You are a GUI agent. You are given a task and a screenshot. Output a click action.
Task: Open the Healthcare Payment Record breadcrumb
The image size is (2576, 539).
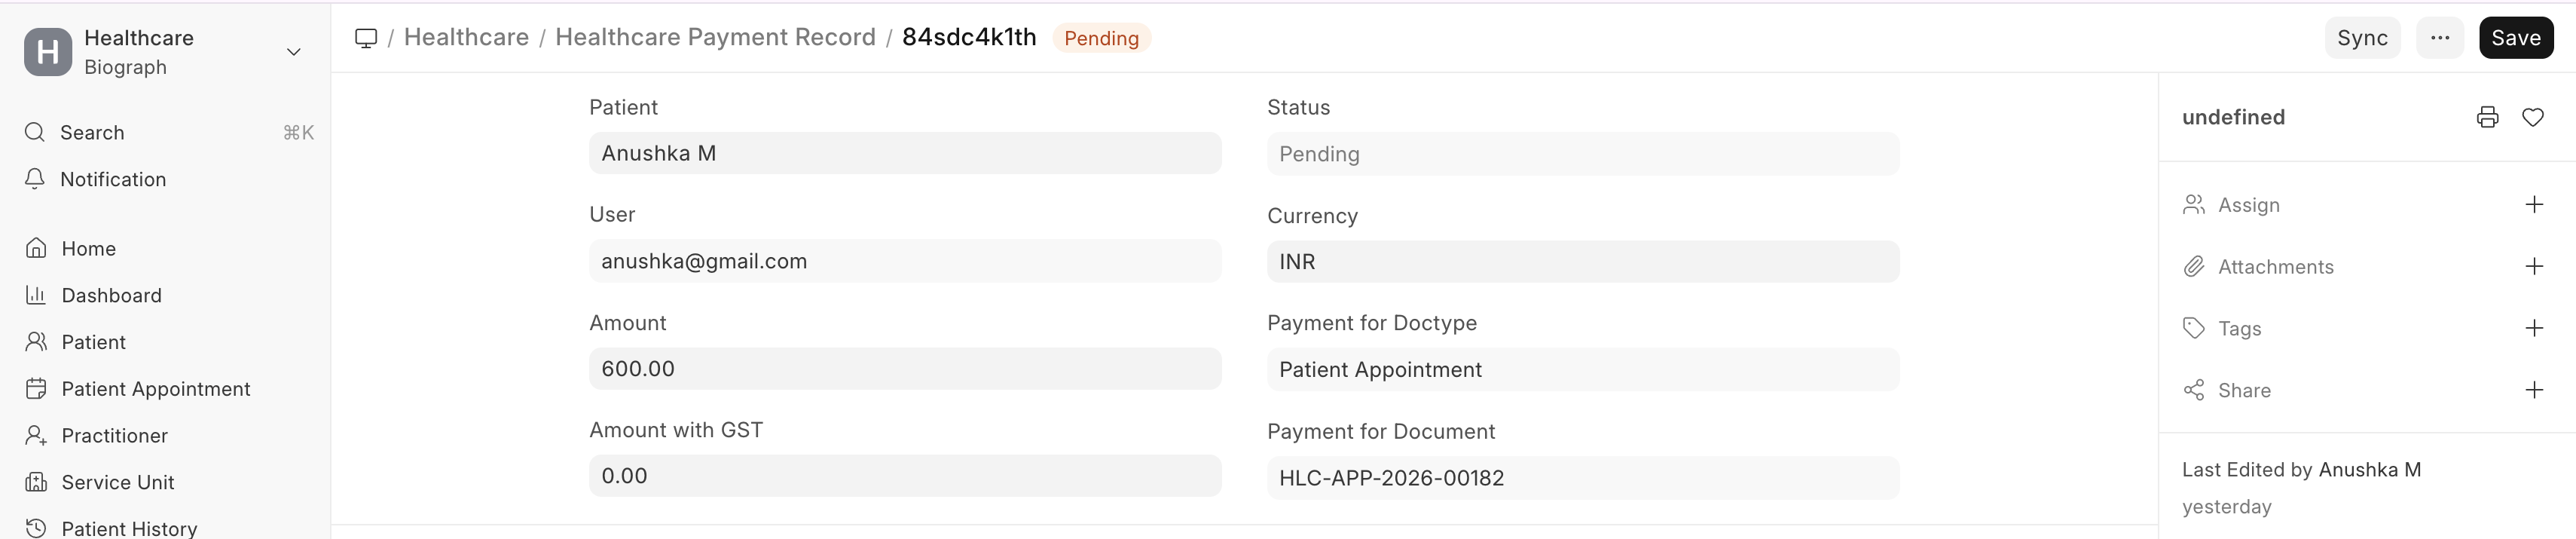[x=716, y=37]
